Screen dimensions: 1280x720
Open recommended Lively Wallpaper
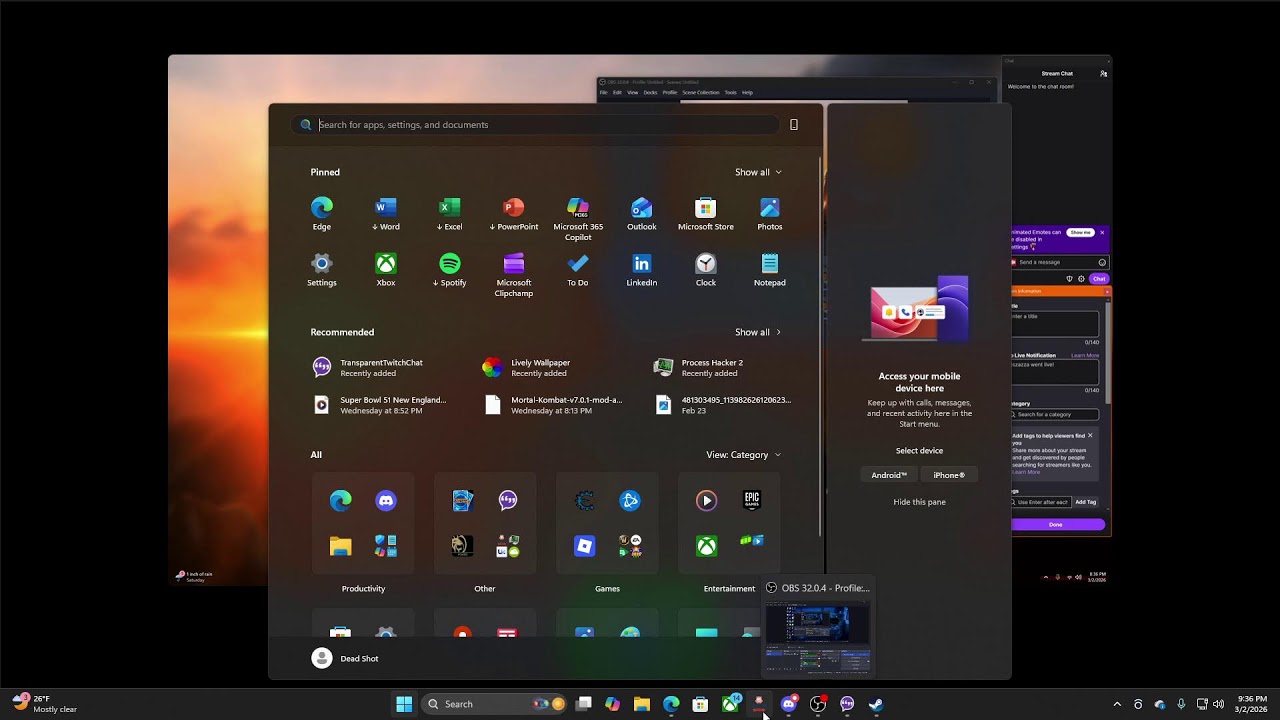(528, 368)
